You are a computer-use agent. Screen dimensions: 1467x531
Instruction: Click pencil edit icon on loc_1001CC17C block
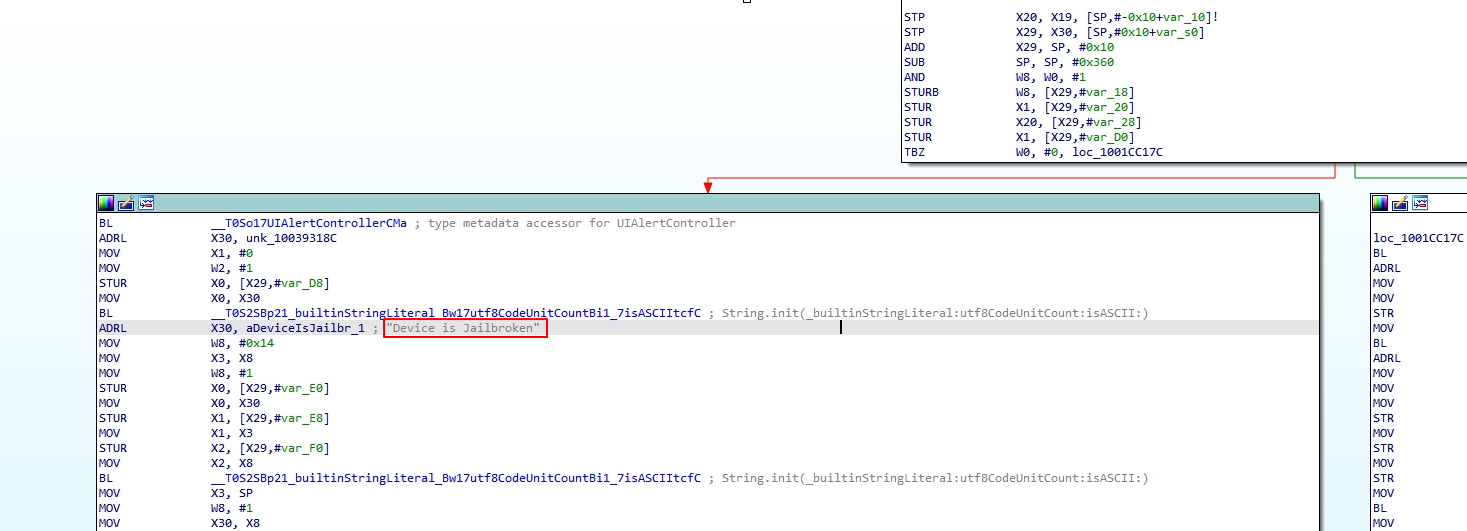[x=1400, y=203]
